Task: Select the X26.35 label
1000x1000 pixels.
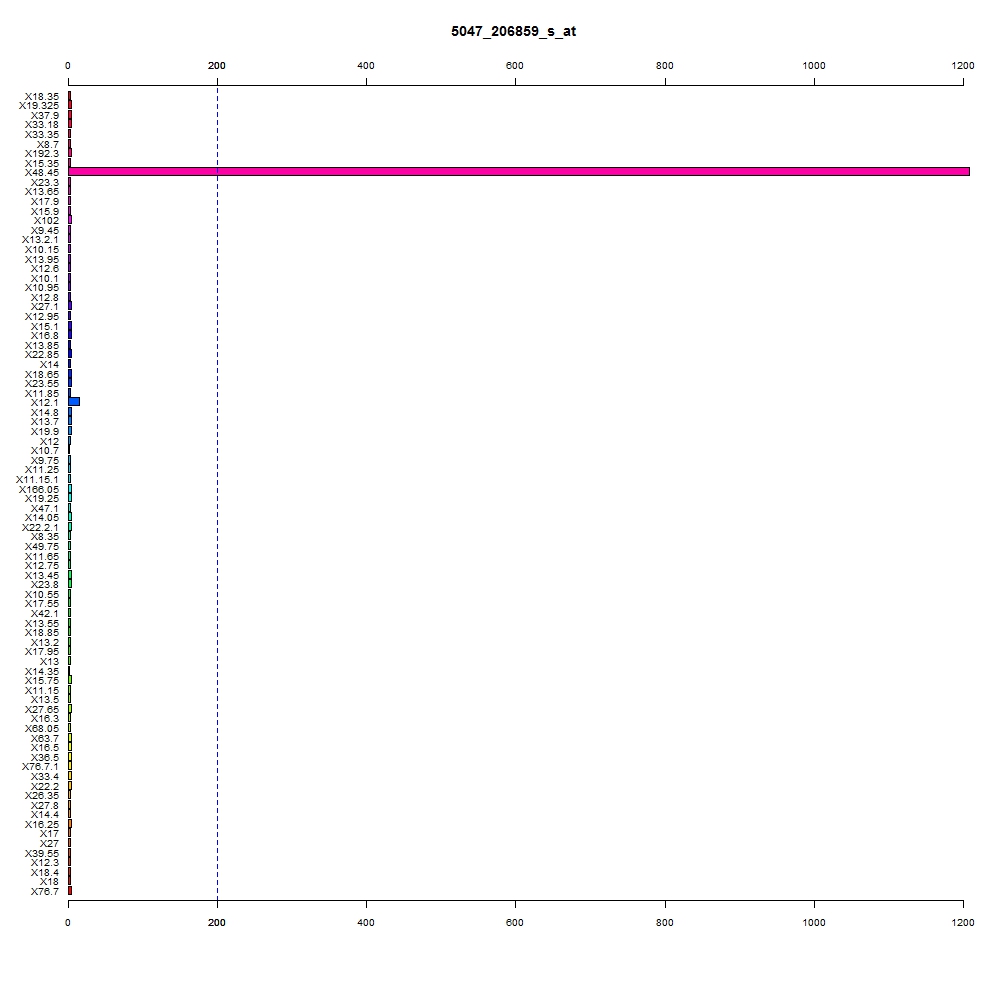Action: coord(41,795)
